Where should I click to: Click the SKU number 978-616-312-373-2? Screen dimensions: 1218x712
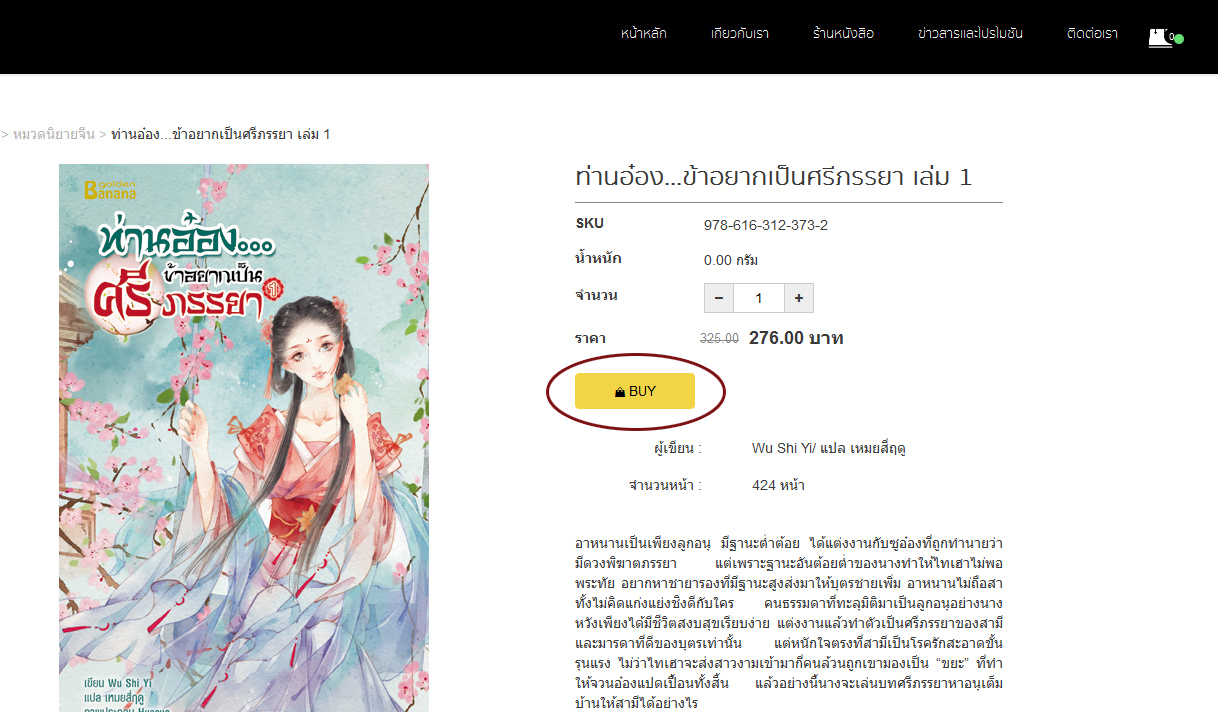tap(766, 225)
